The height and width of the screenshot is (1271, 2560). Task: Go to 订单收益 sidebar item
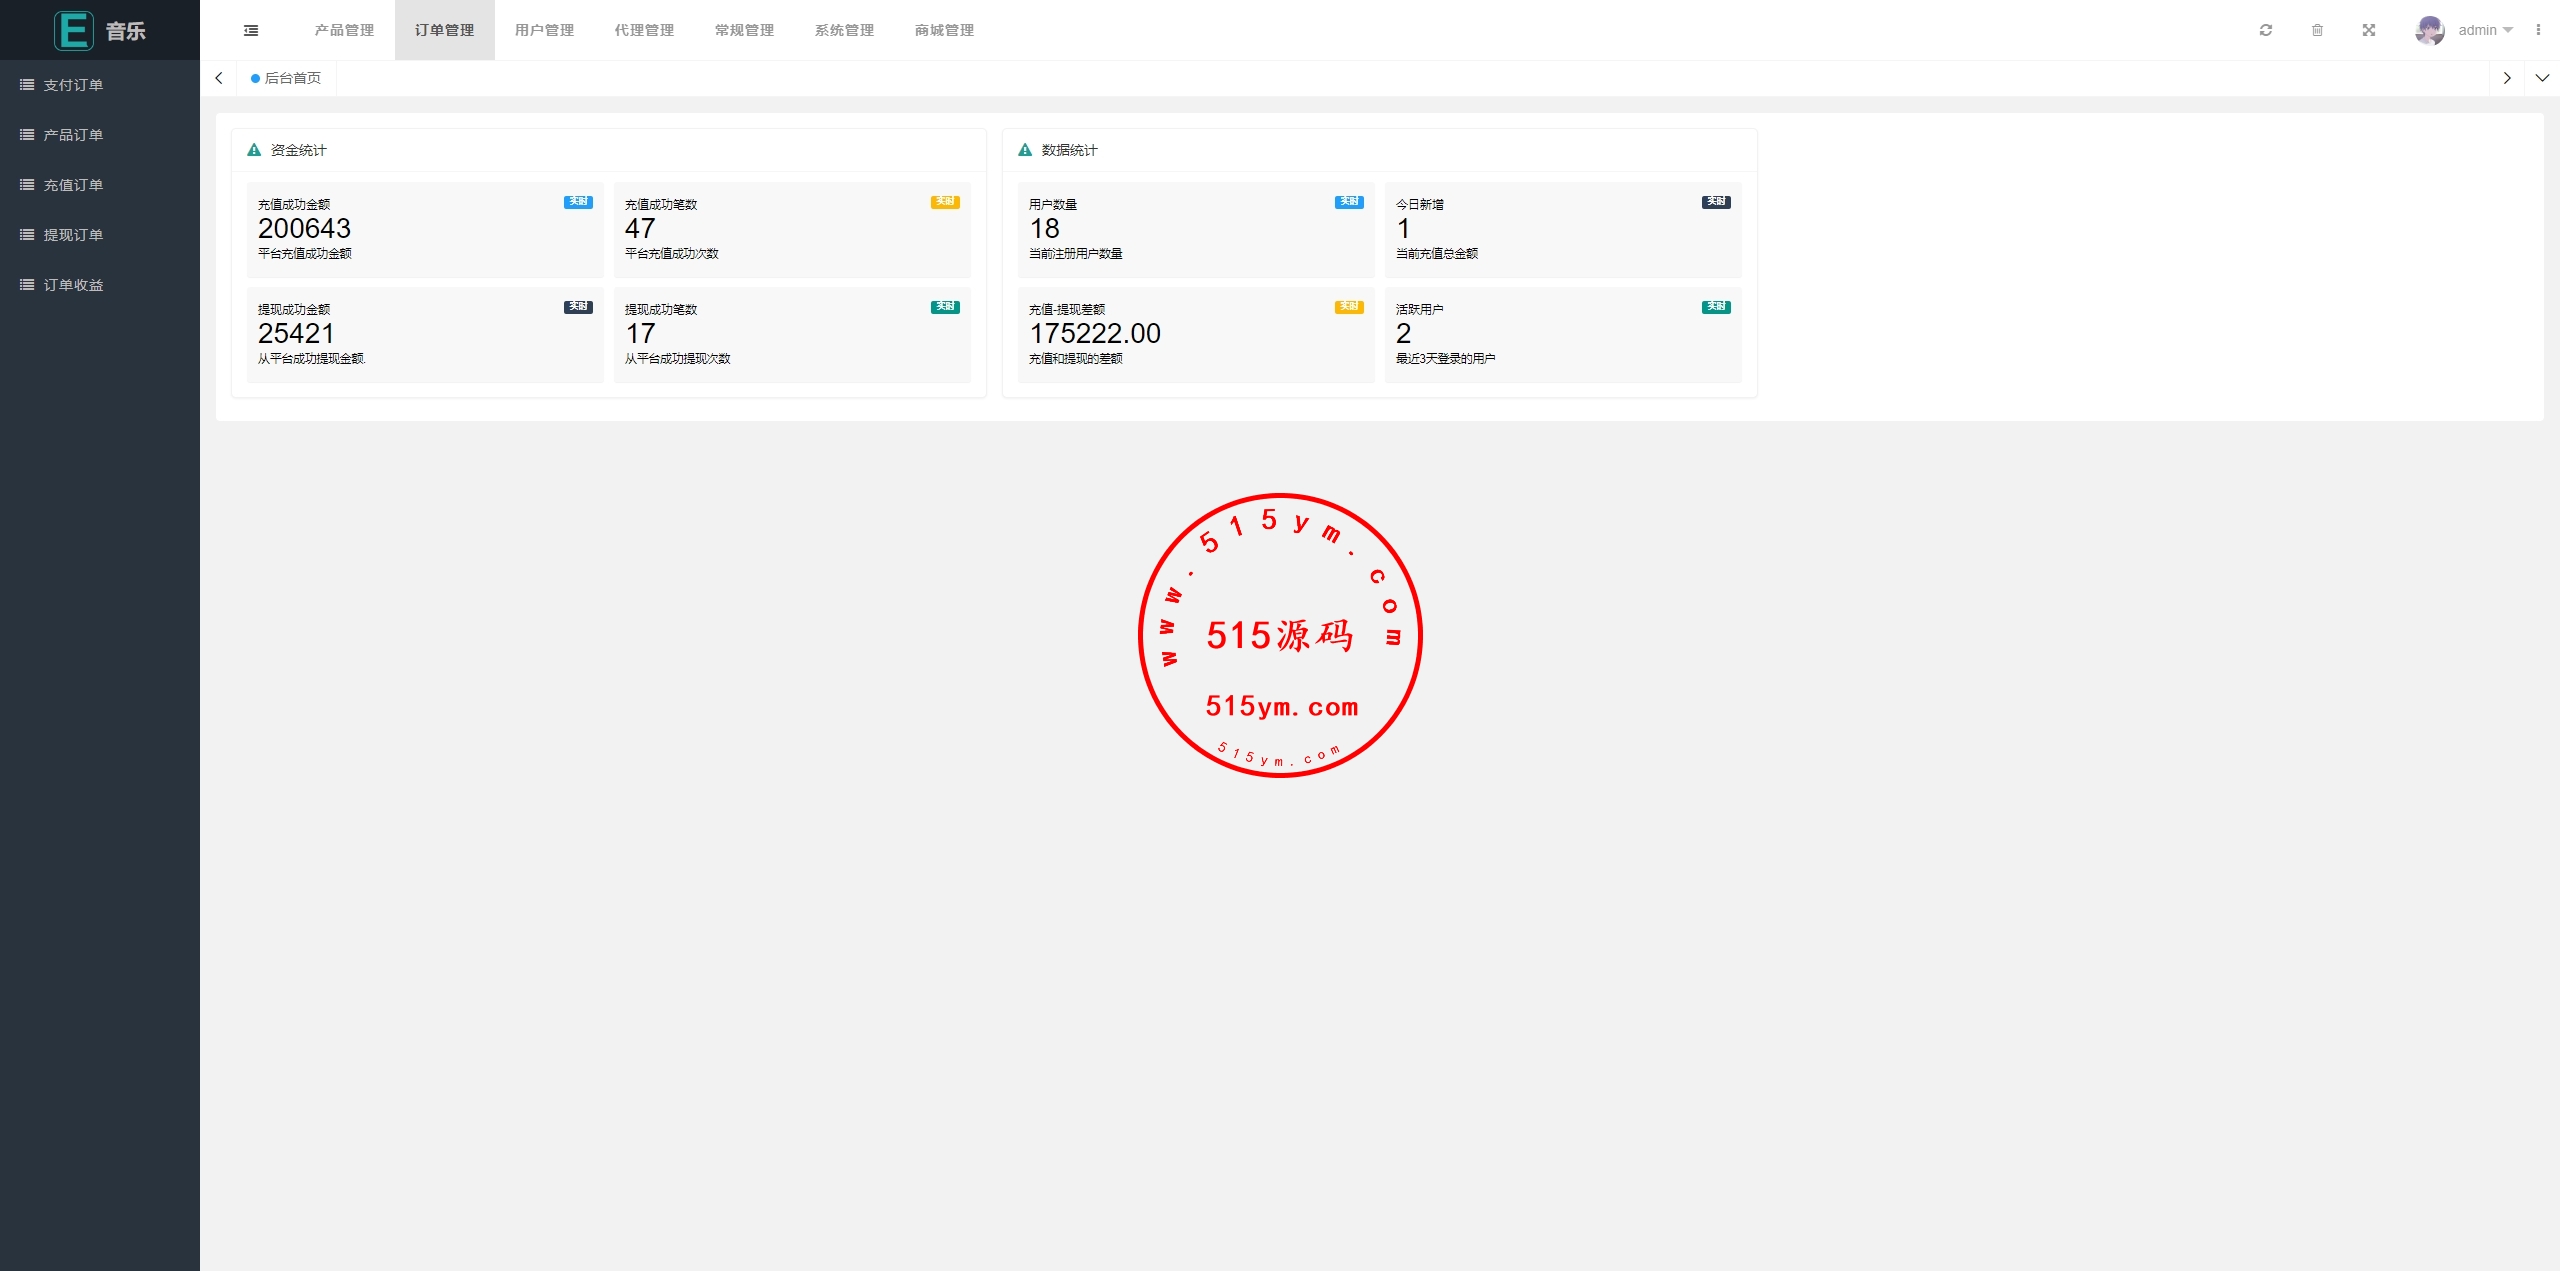pyautogui.click(x=73, y=285)
